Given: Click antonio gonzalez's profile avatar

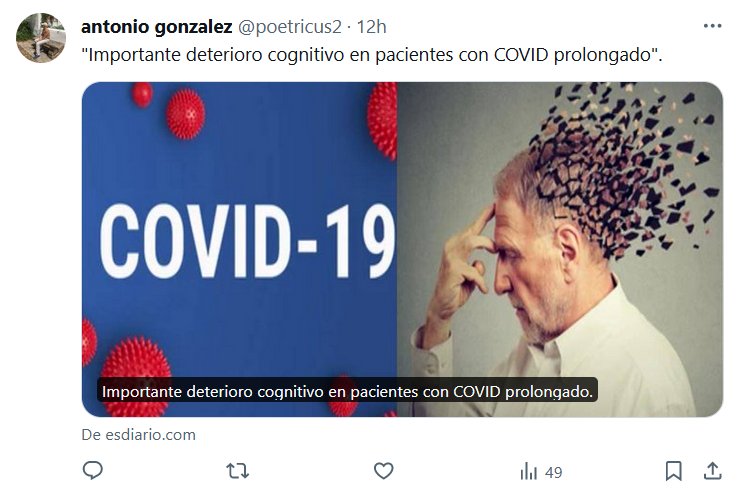Looking at the screenshot, I should click(x=40, y=38).
